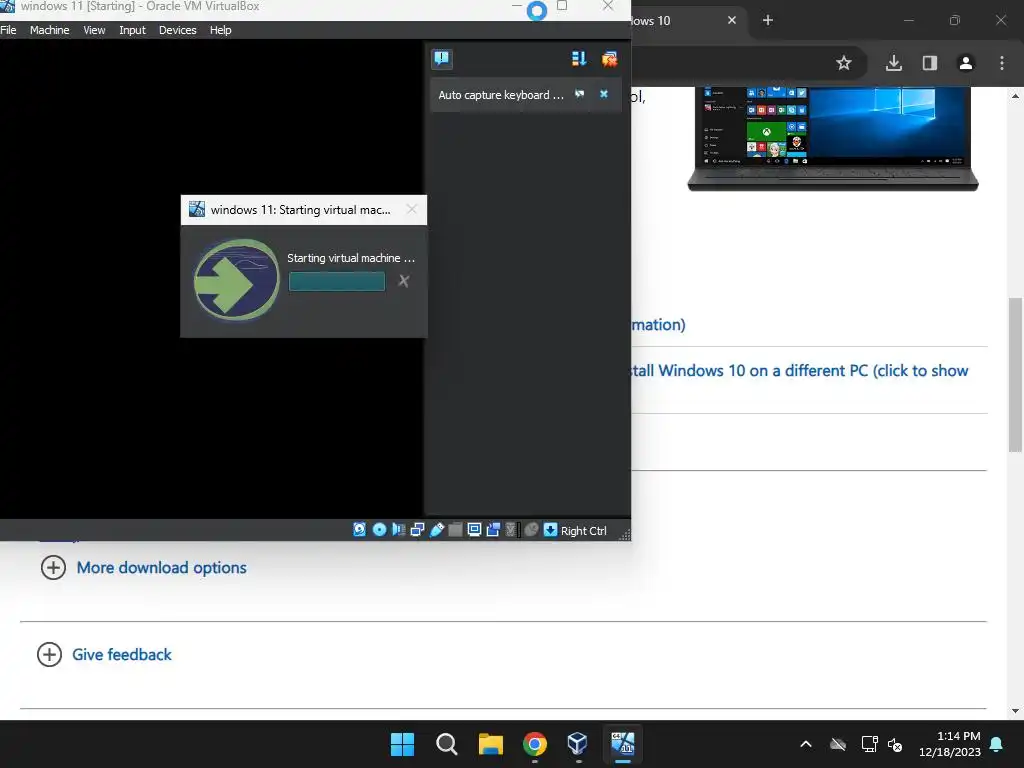The height and width of the screenshot is (768, 1024).
Task: Open Windows taskbar search
Action: tap(447, 744)
